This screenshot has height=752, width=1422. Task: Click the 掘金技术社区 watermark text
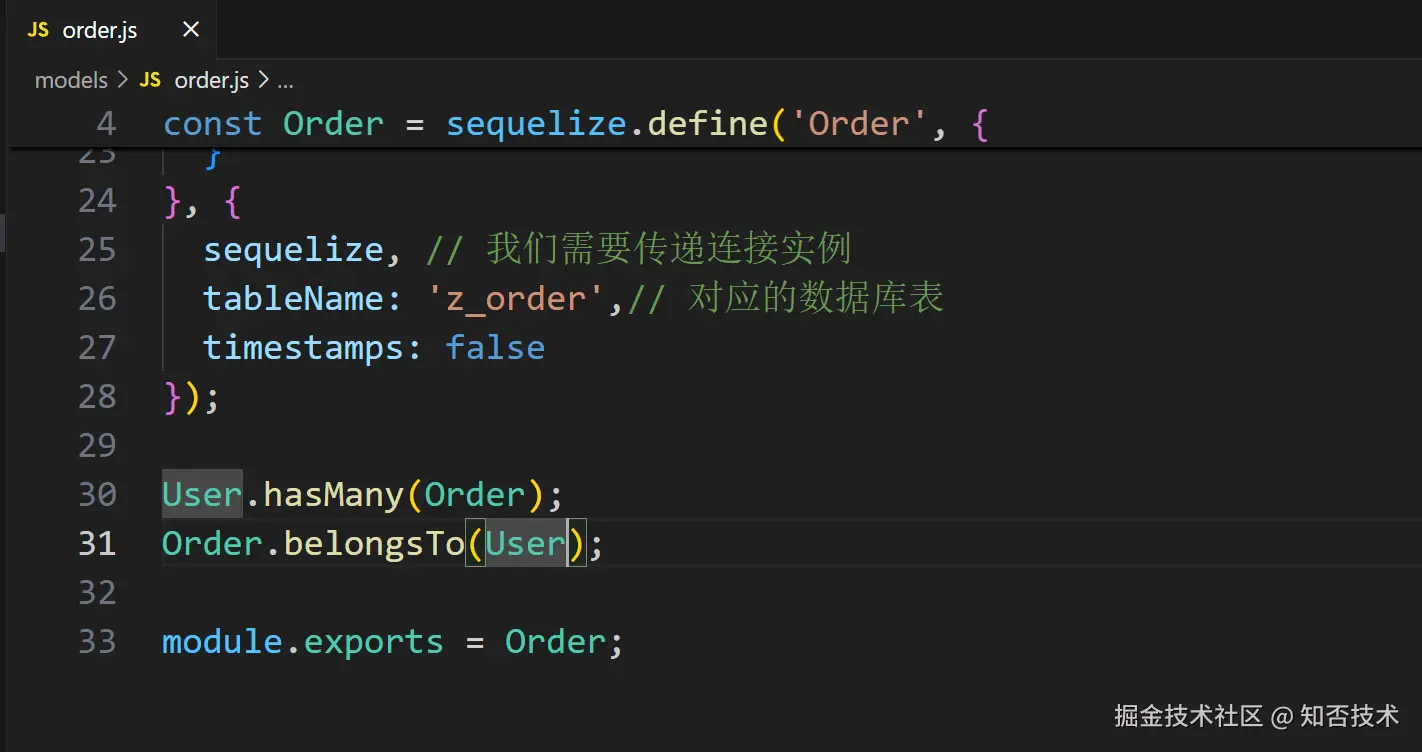(1189, 716)
